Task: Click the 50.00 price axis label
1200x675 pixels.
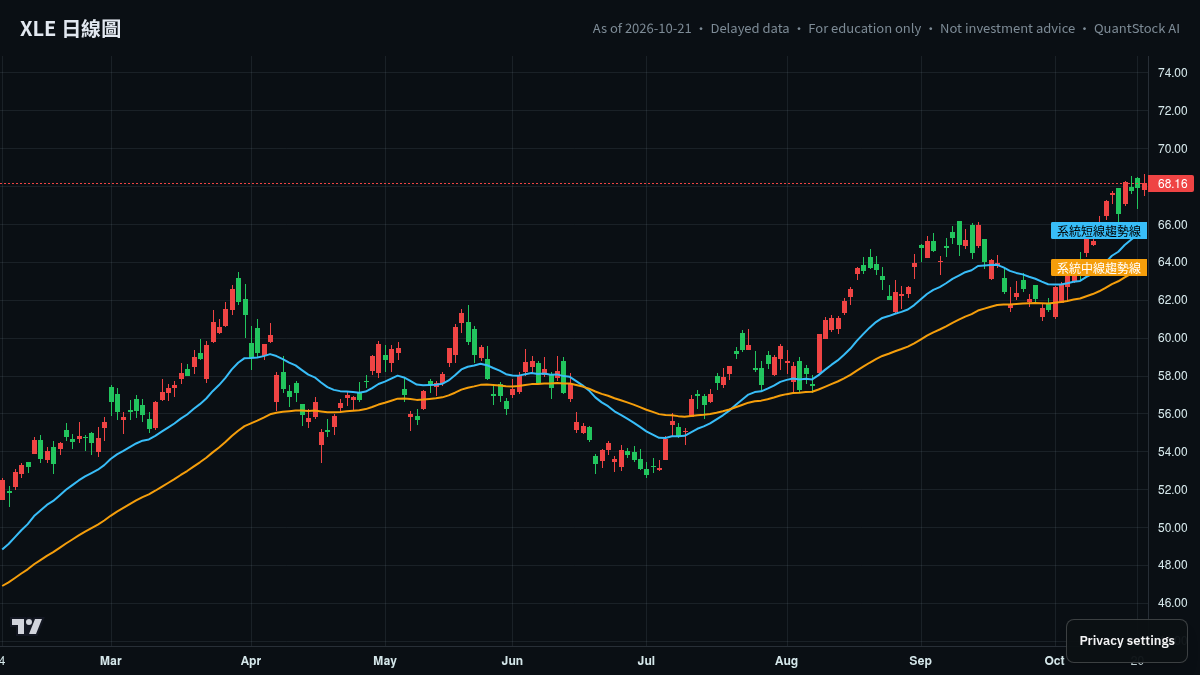Action: point(1173,528)
